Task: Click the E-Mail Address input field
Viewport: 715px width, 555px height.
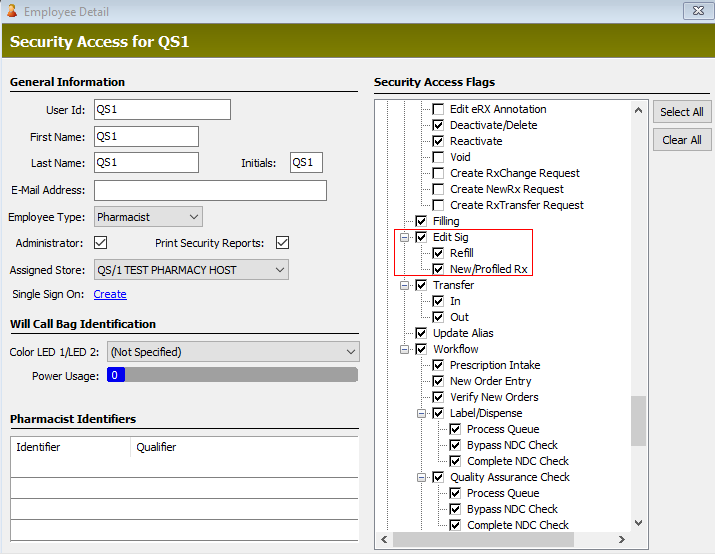Action: click(210, 190)
